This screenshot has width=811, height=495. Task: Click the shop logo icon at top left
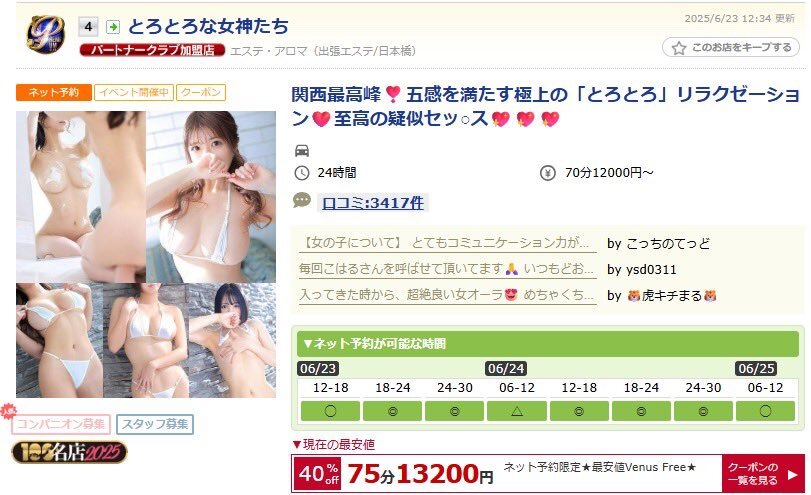46,34
